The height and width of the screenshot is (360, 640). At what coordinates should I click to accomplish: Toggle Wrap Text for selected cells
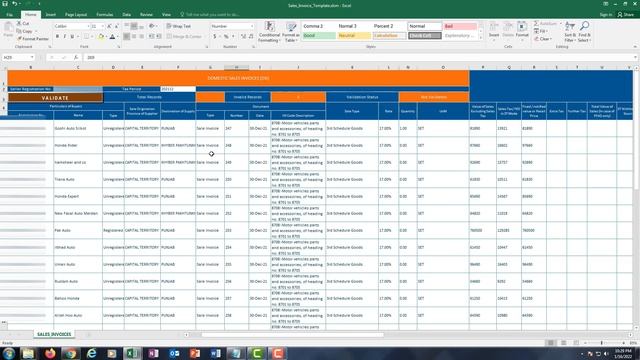click(x=179, y=26)
